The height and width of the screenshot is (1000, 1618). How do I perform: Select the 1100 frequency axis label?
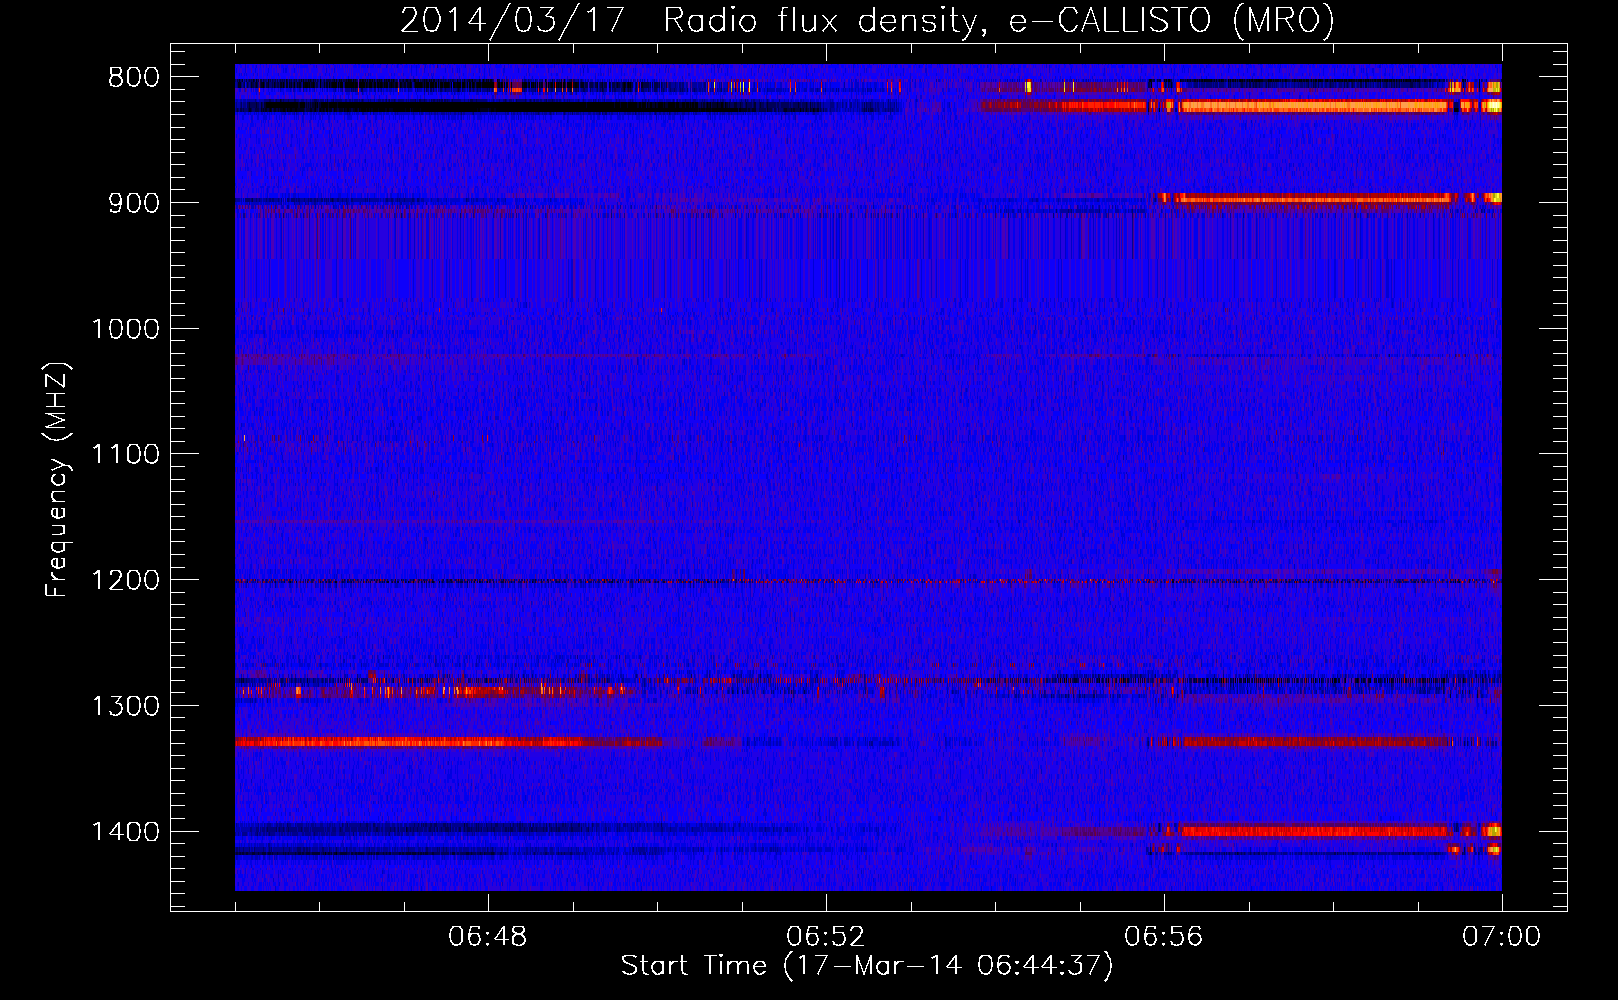[125, 455]
